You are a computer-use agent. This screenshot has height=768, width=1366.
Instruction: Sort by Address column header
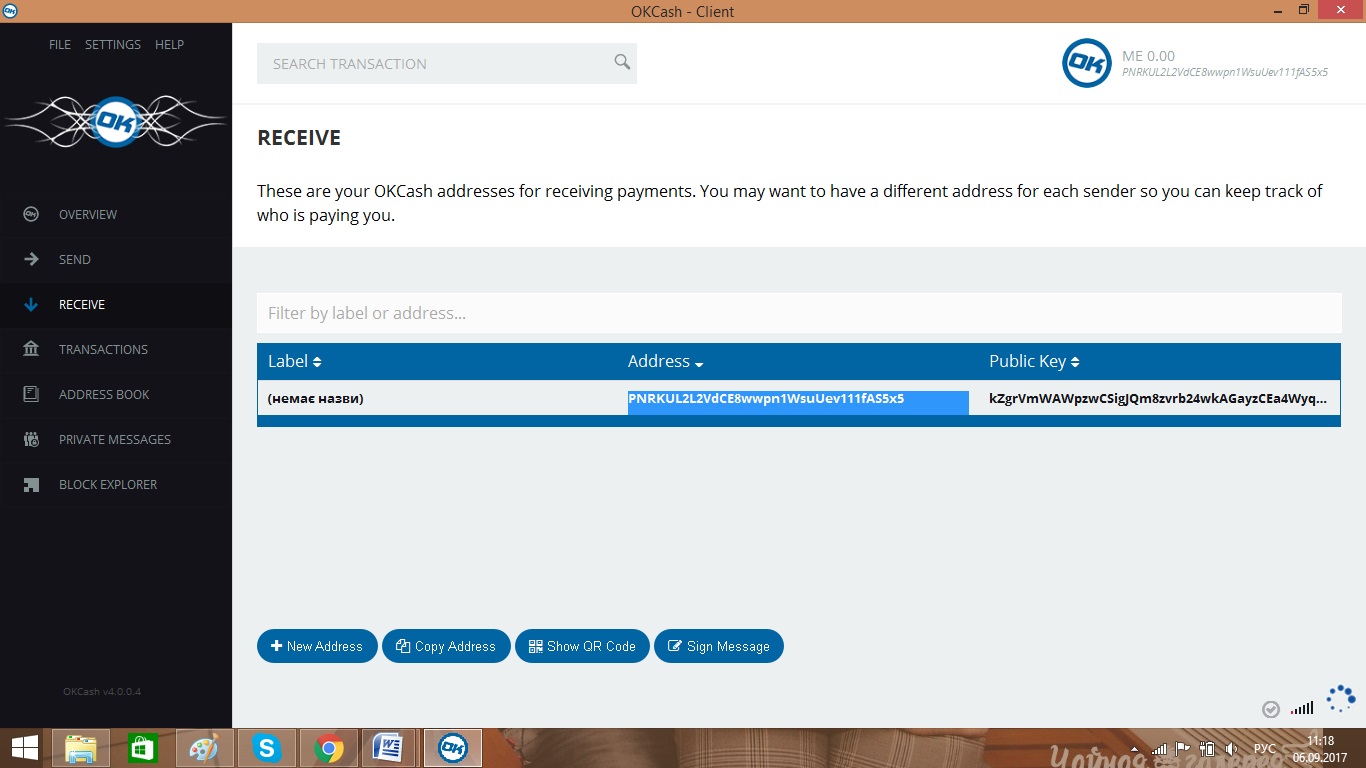[x=666, y=361]
